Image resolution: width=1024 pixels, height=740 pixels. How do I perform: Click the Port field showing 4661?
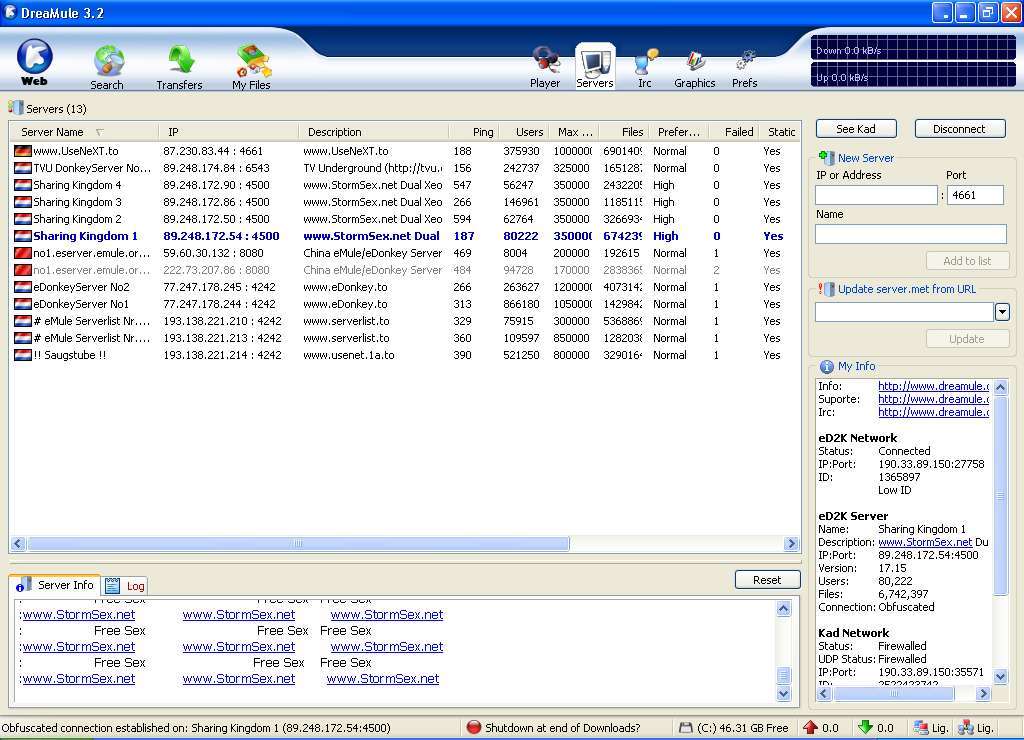(x=975, y=195)
